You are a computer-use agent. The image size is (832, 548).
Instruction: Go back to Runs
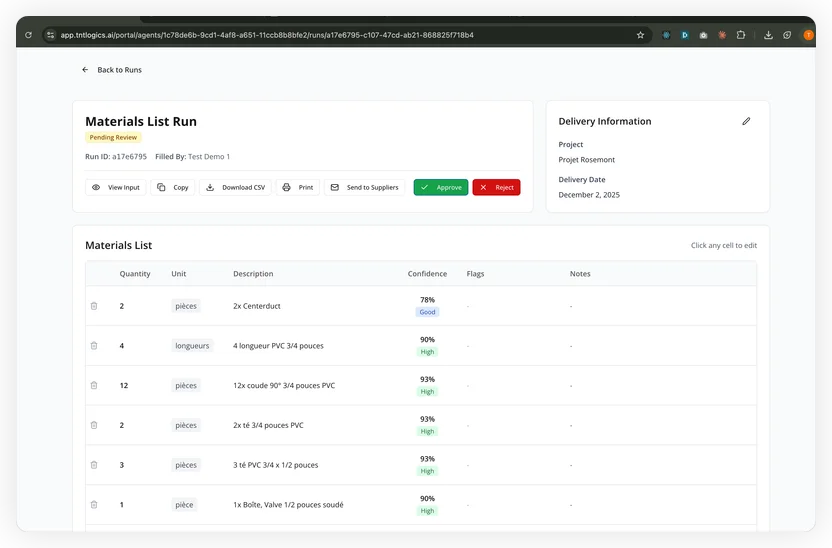pyautogui.click(x=112, y=70)
